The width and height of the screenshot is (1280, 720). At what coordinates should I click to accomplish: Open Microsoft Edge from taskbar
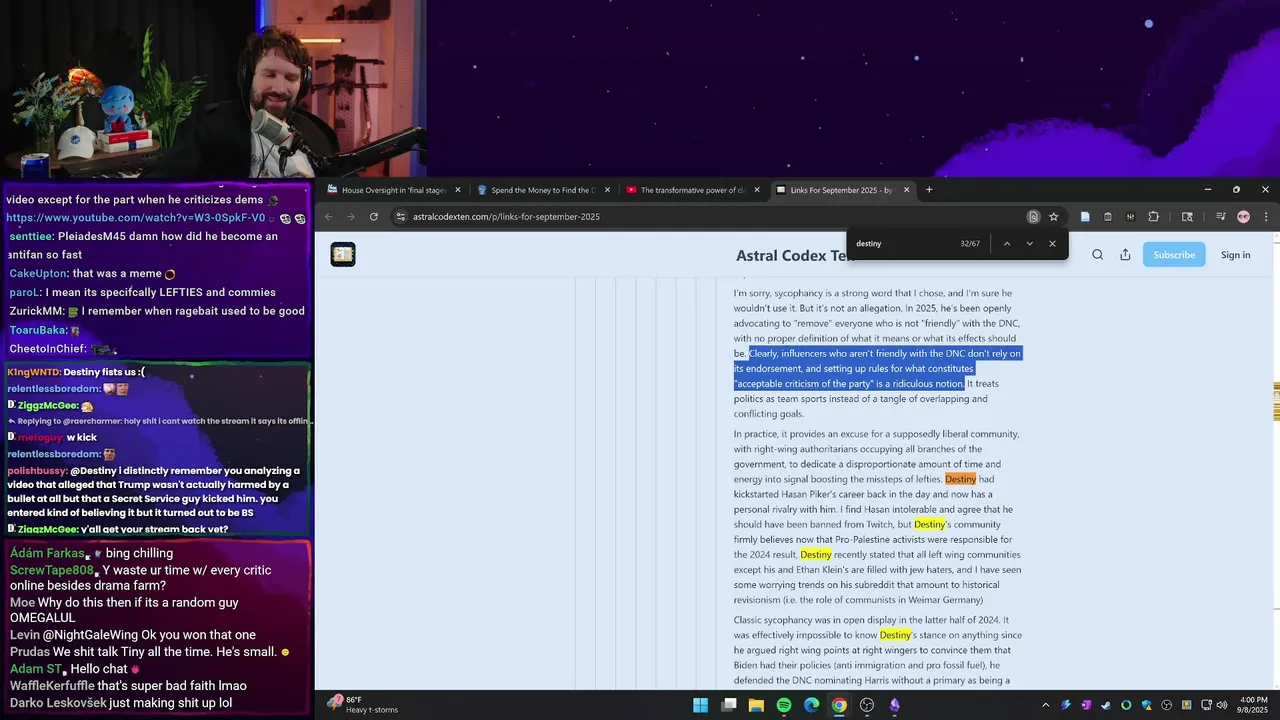[x=812, y=705]
